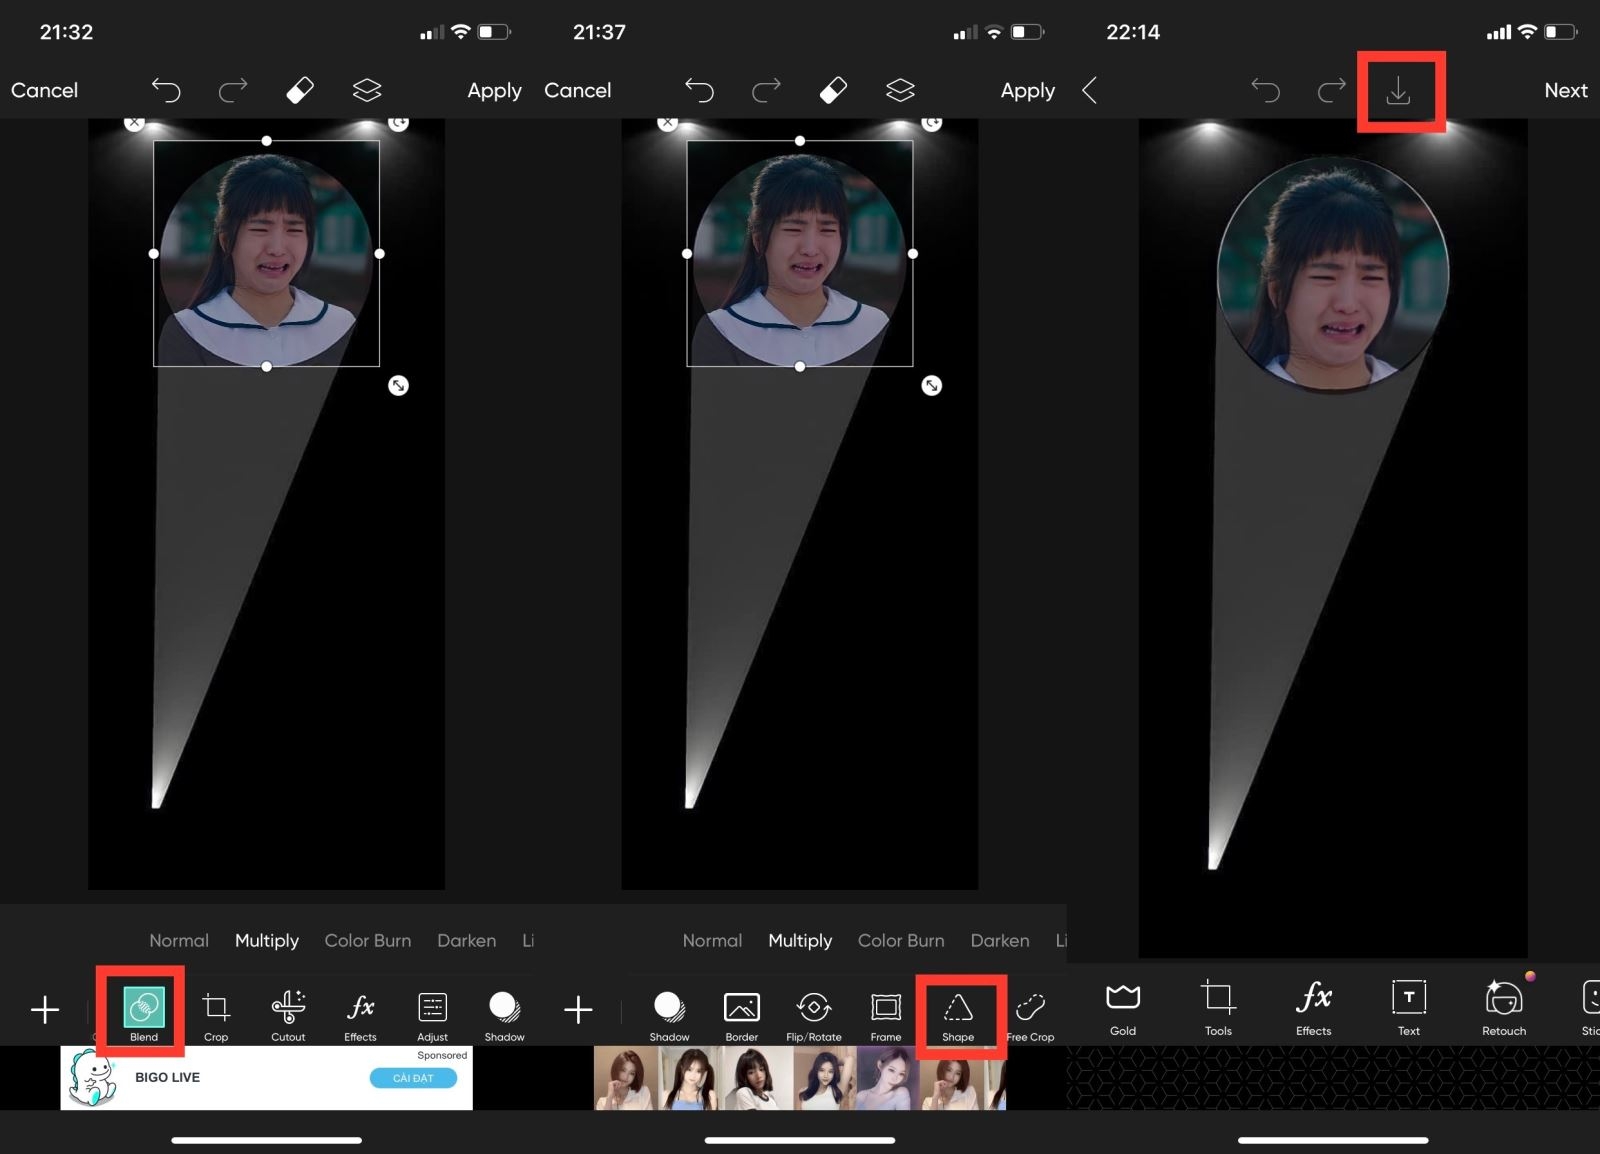Image resolution: width=1600 pixels, height=1154 pixels.
Task: Select the eraser icon on the 21:32 screen
Action: pyautogui.click(x=300, y=90)
